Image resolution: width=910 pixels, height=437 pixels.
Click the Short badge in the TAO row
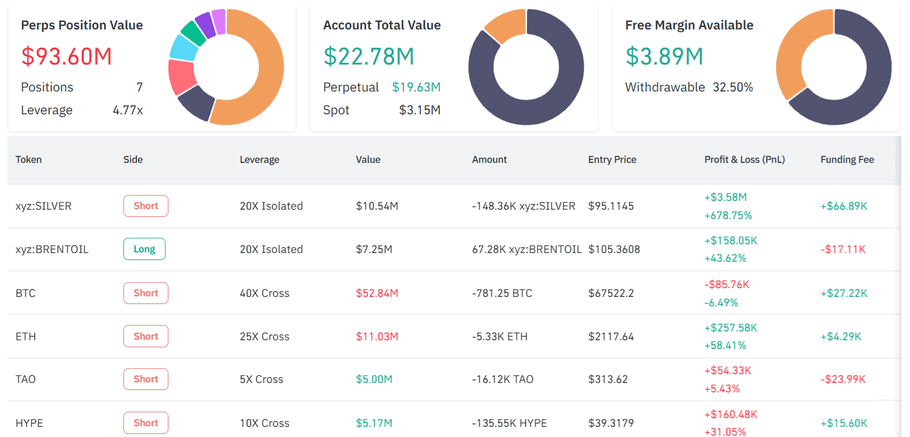point(145,379)
